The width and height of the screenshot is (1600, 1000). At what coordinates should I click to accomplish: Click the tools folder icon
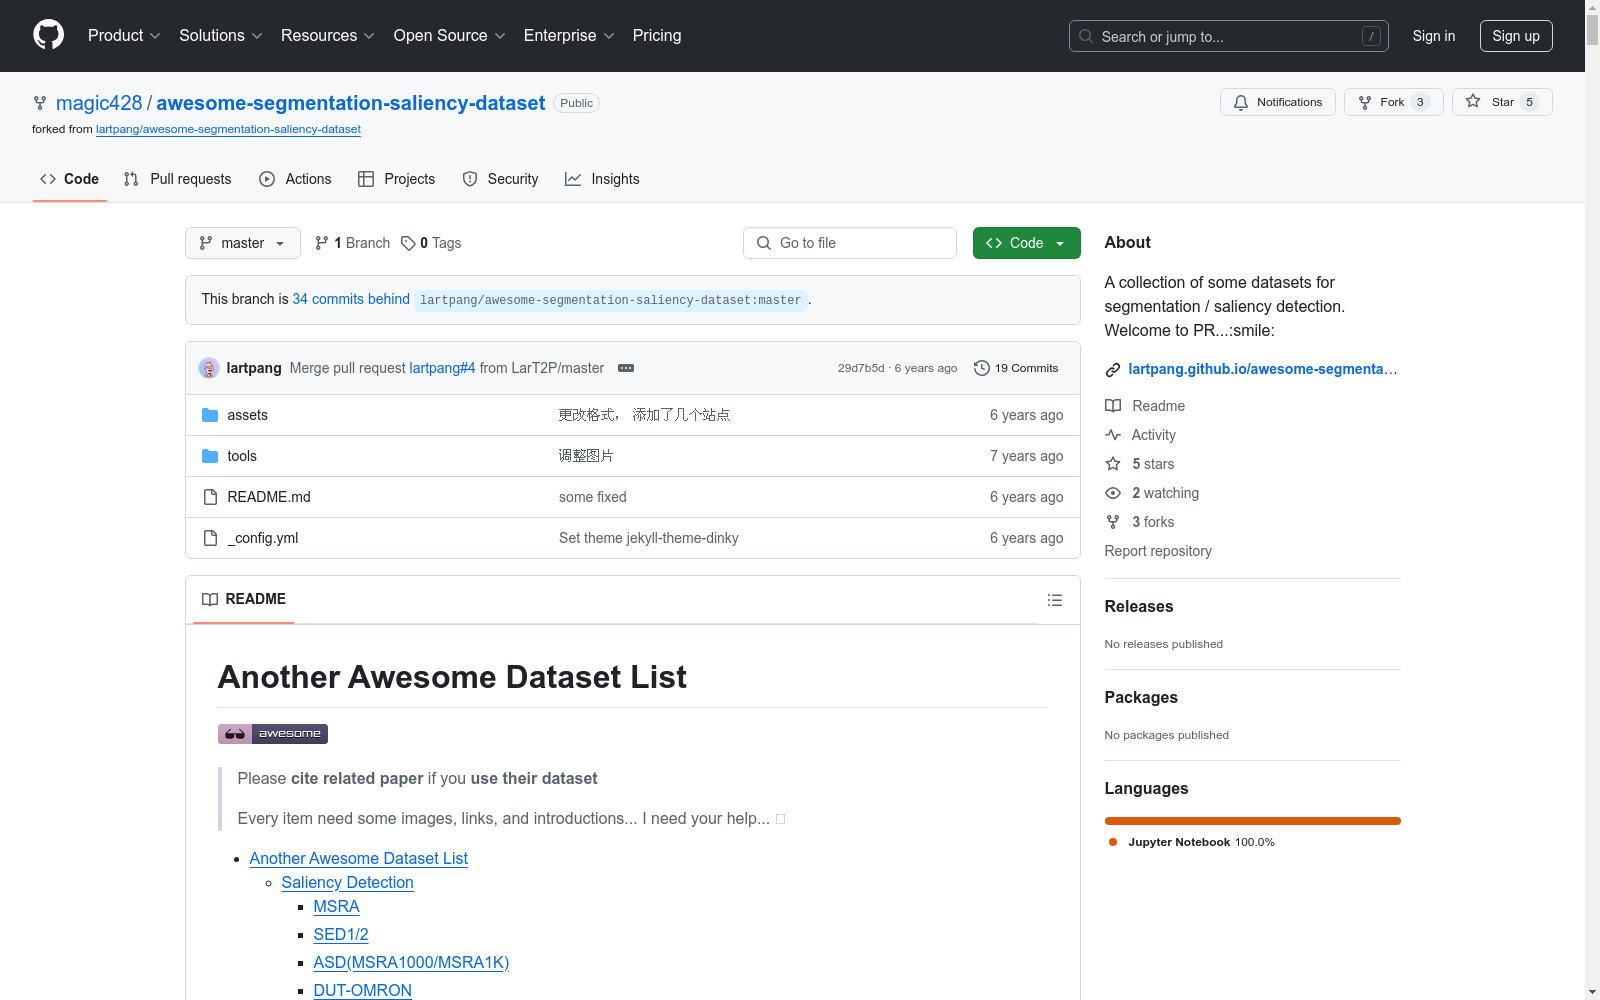[210, 456]
